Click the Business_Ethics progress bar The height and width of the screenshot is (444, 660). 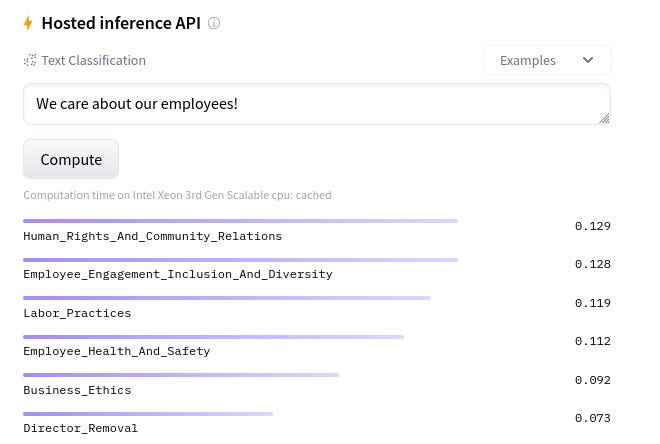[181, 375]
